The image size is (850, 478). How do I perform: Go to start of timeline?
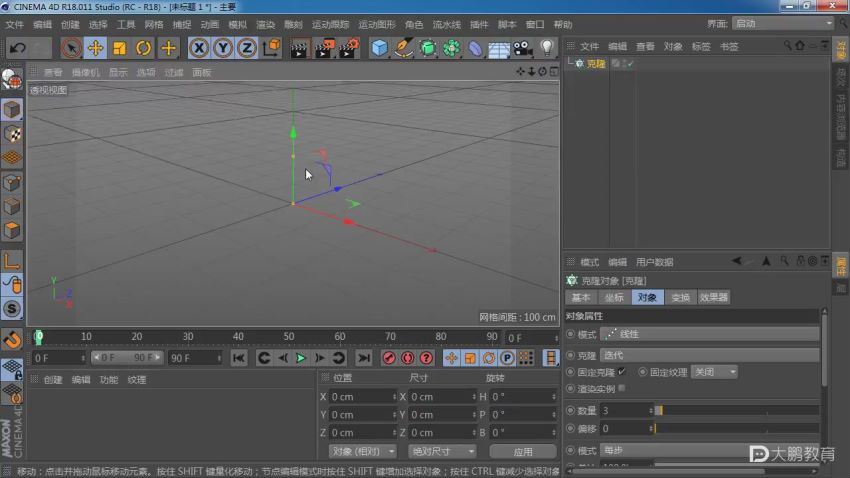point(239,358)
